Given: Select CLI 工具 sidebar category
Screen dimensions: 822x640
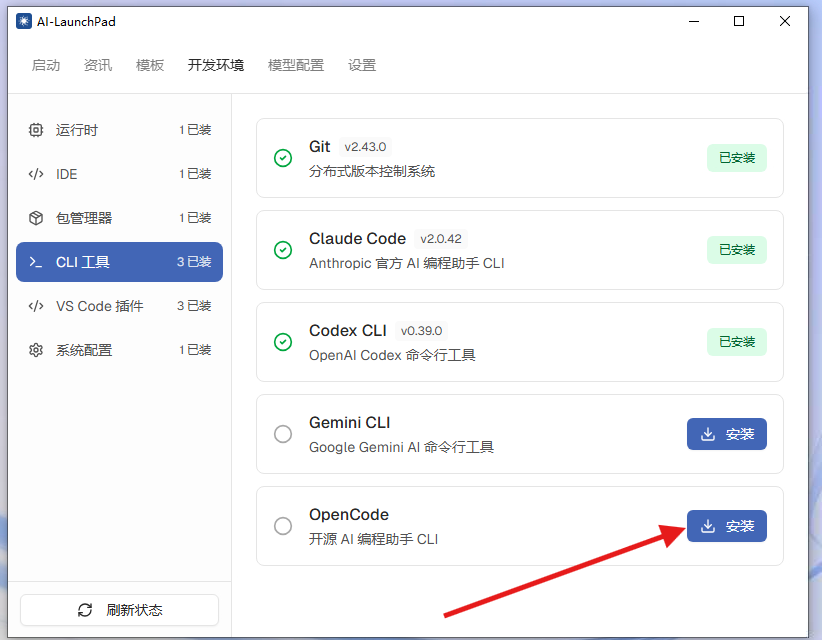Looking at the screenshot, I should click(120, 262).
